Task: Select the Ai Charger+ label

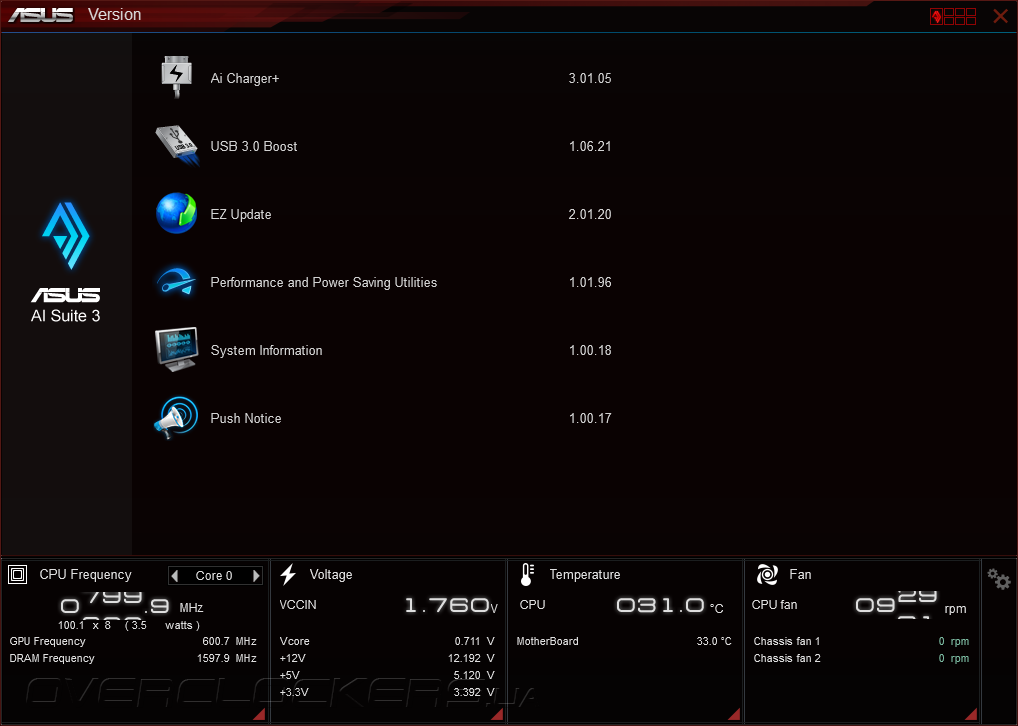Action: [245, 79]
